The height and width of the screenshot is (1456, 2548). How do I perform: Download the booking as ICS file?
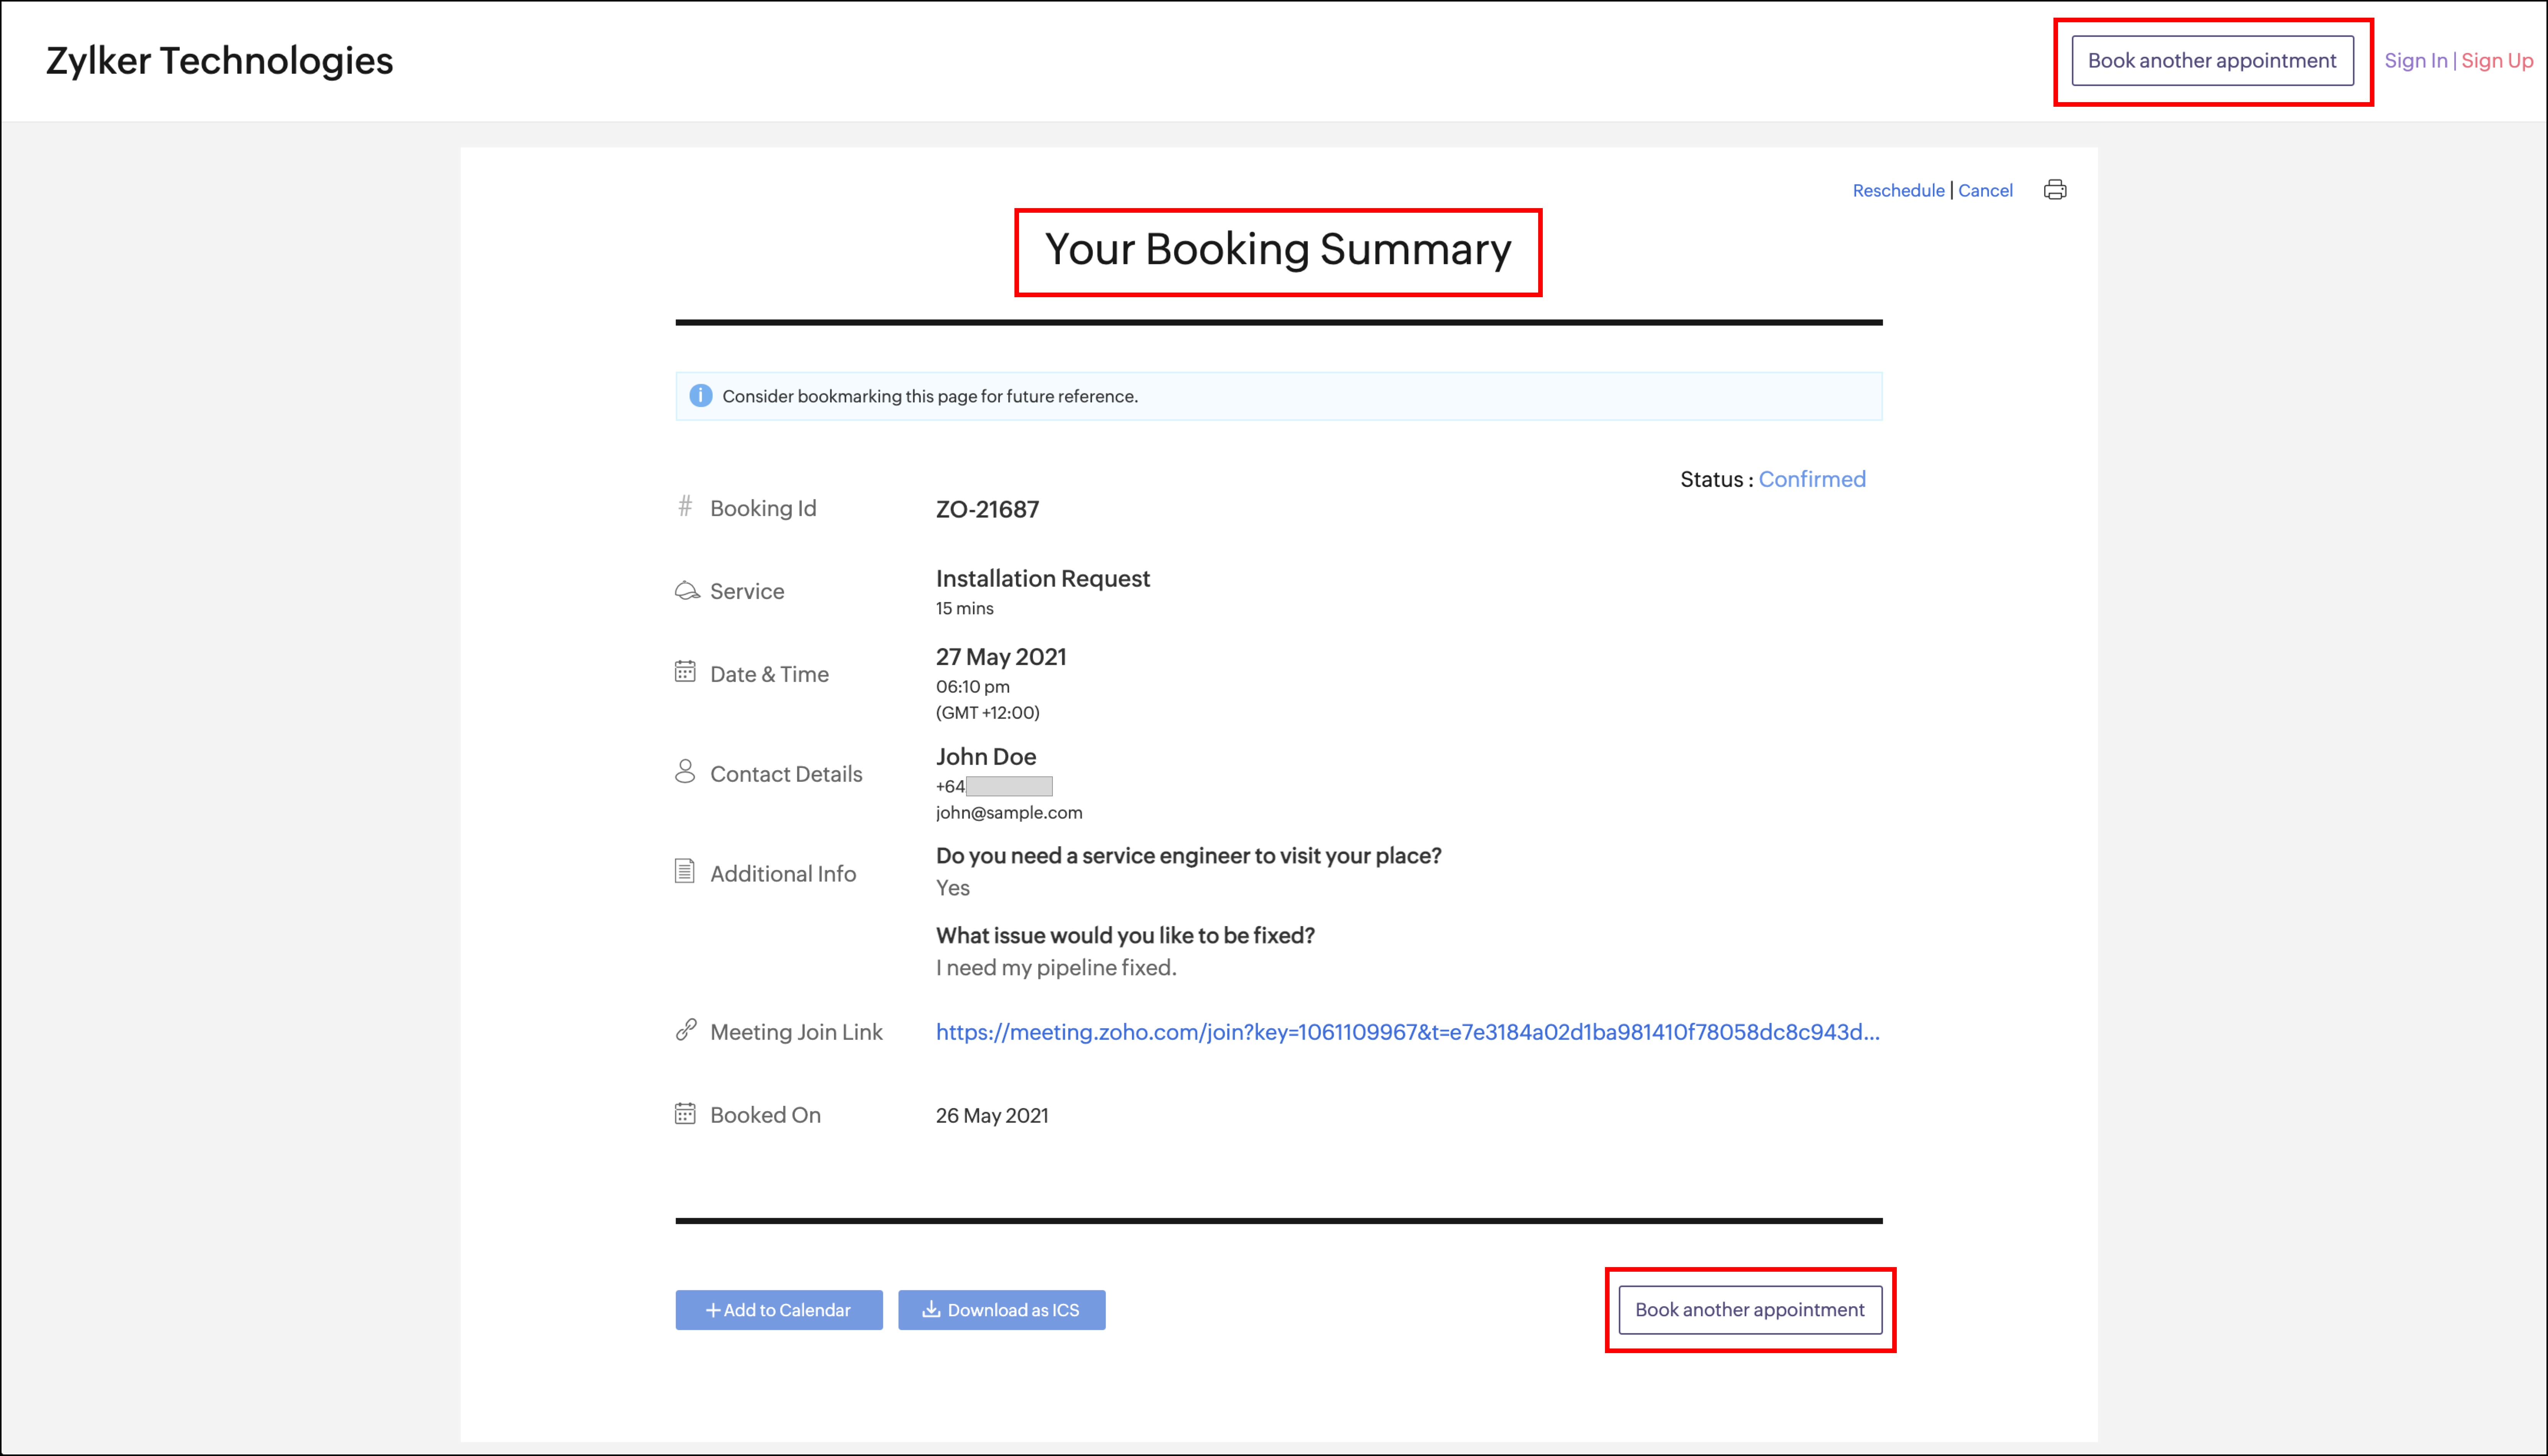tap(1002, 1310)
